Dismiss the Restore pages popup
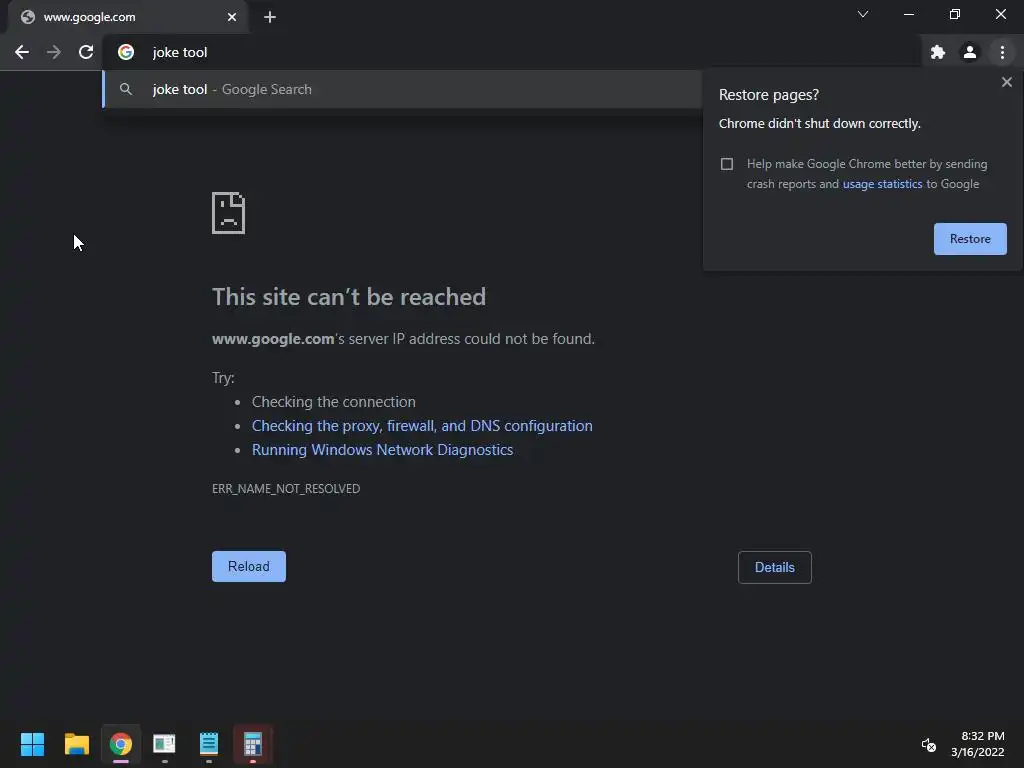1024x768 pixels. pos(1006,82)
